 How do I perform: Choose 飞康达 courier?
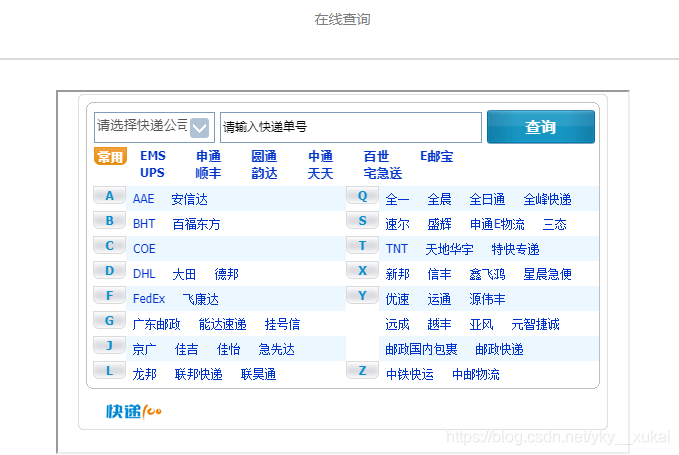click(200, 299)
